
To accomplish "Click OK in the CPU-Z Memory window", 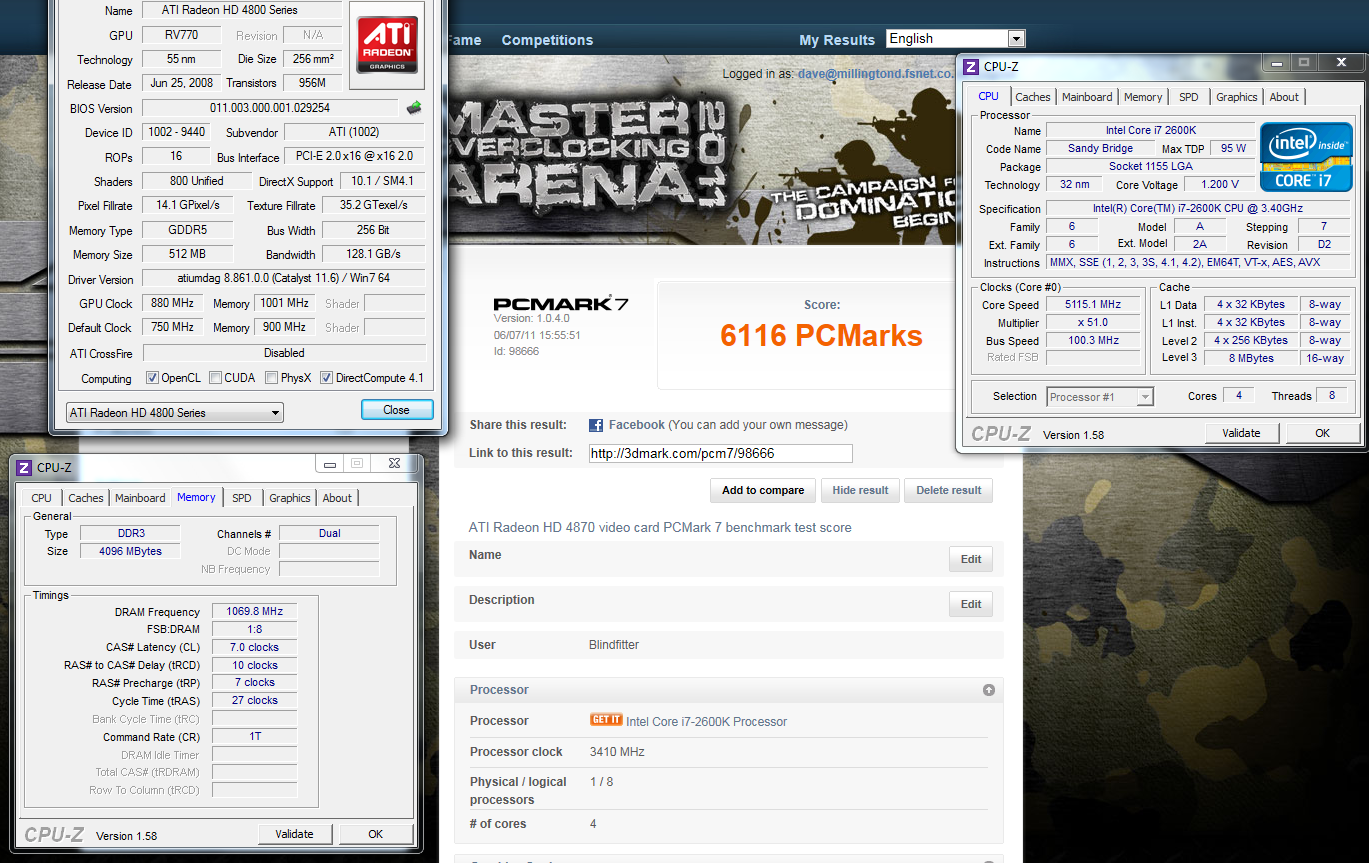I will click(375, 834).
